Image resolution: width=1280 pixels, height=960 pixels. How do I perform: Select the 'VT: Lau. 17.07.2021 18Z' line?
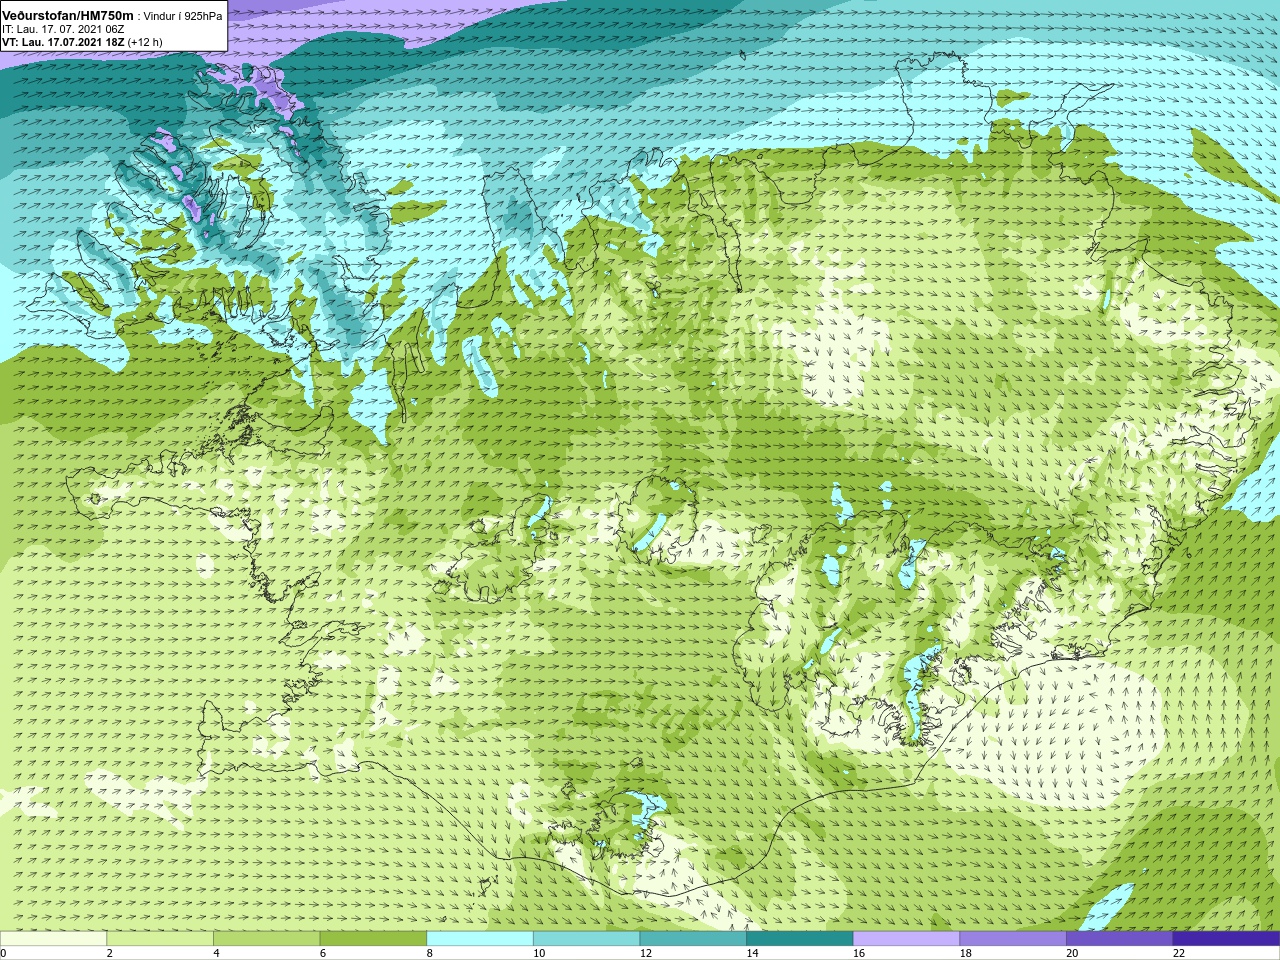click(x=63, y=42)
